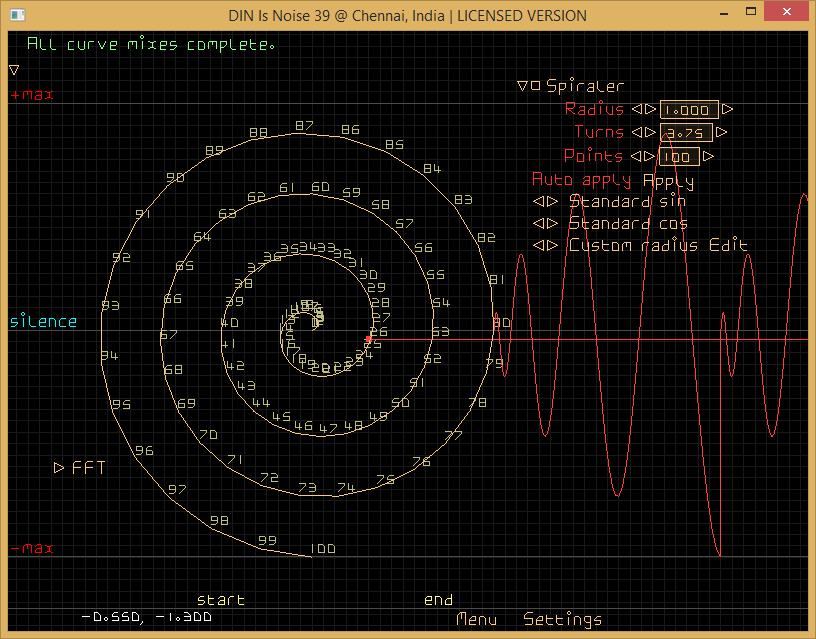Decrease Points count with left arrow
The height and width of the screenshot is (639, 816).
tap(637, 157)
